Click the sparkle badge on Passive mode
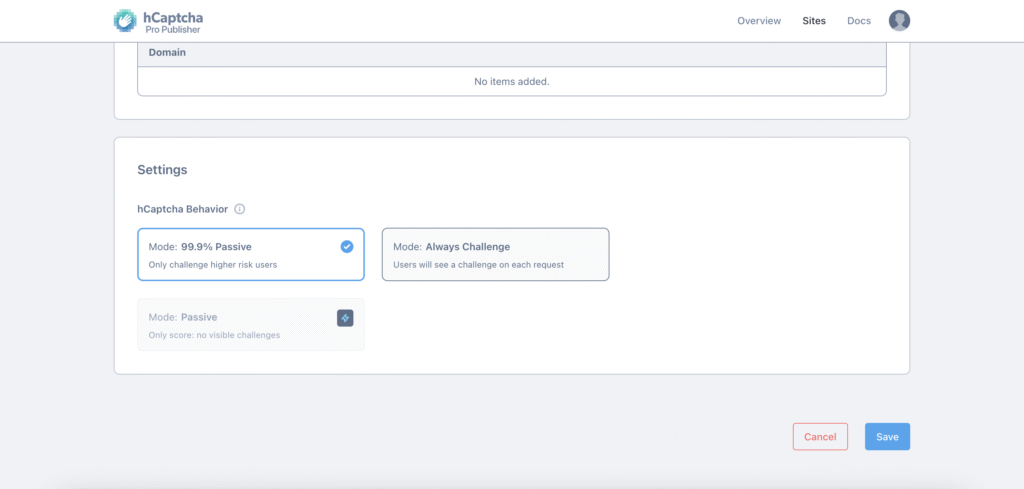The width and height of the screenshot is (1024, 489). click(345, 317)
